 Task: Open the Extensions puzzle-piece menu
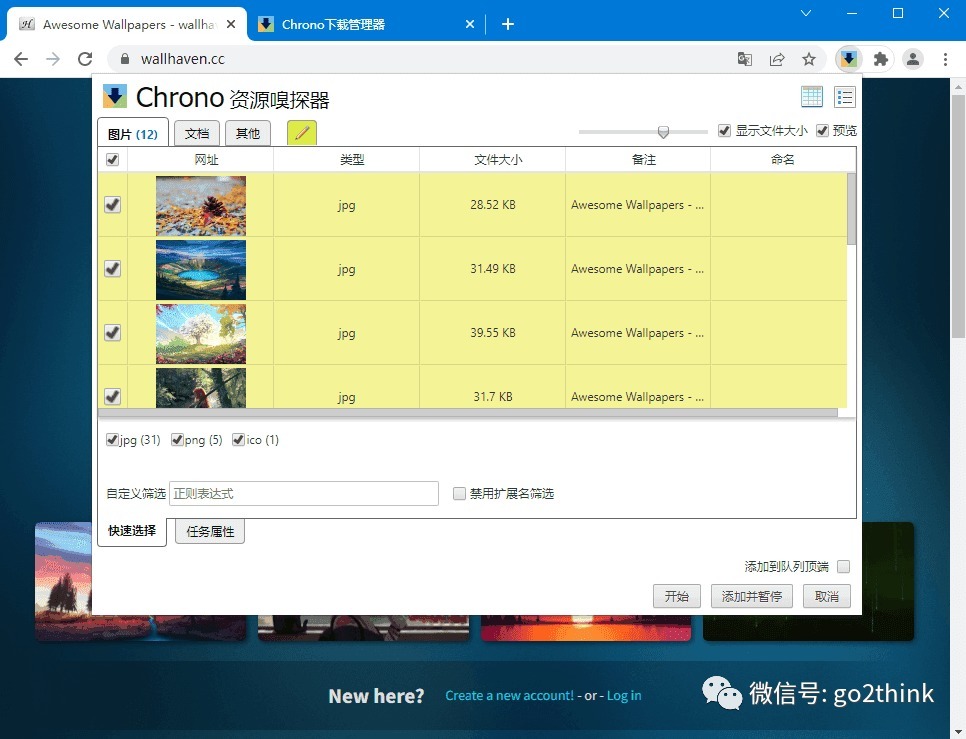coord(881,59)
